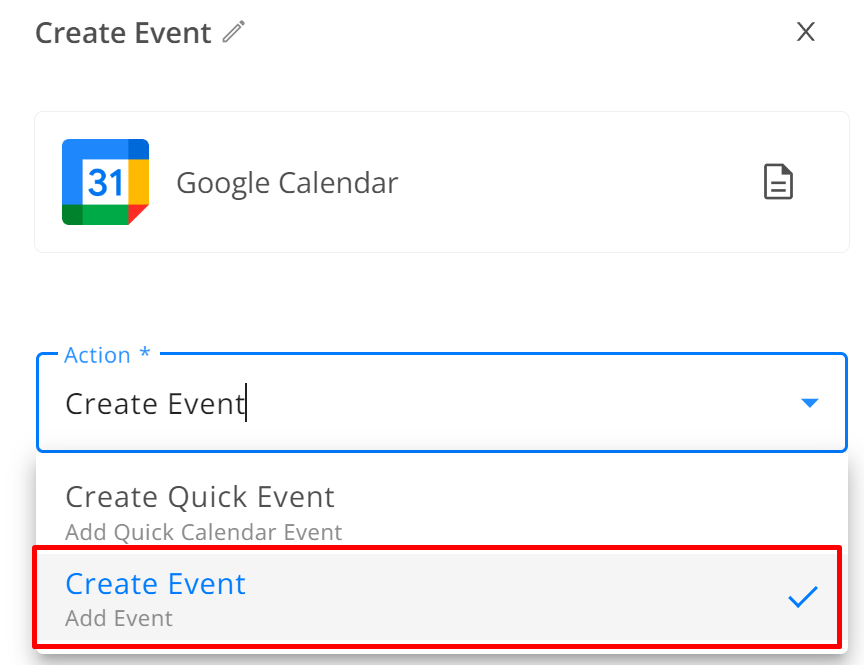Click the required asterisk next to Action
This screenshot has height=665, width=864.
click(x=145, y=353)
